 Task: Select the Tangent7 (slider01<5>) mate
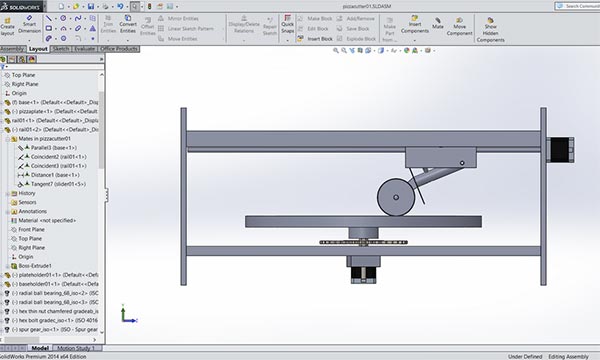[52, 184]
